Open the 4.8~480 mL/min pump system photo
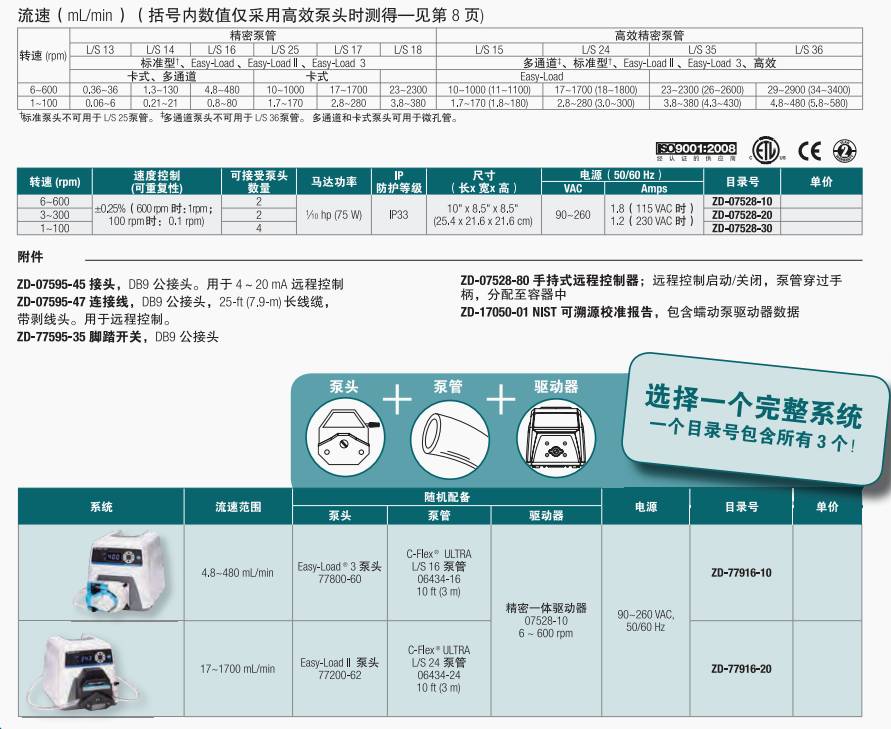The height and width of the screenshot is (729, 891). (100, 572)
